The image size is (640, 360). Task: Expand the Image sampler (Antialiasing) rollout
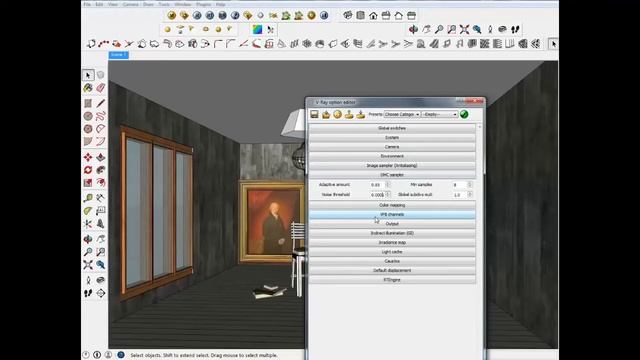(x=392, y=166)
